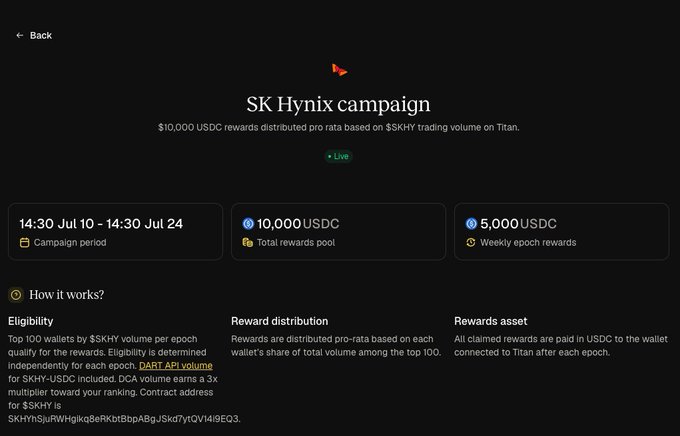This screenshot has width=680, height=436.
Task: Click the 10,000 USDC amount
Action: tap(298, 224)
